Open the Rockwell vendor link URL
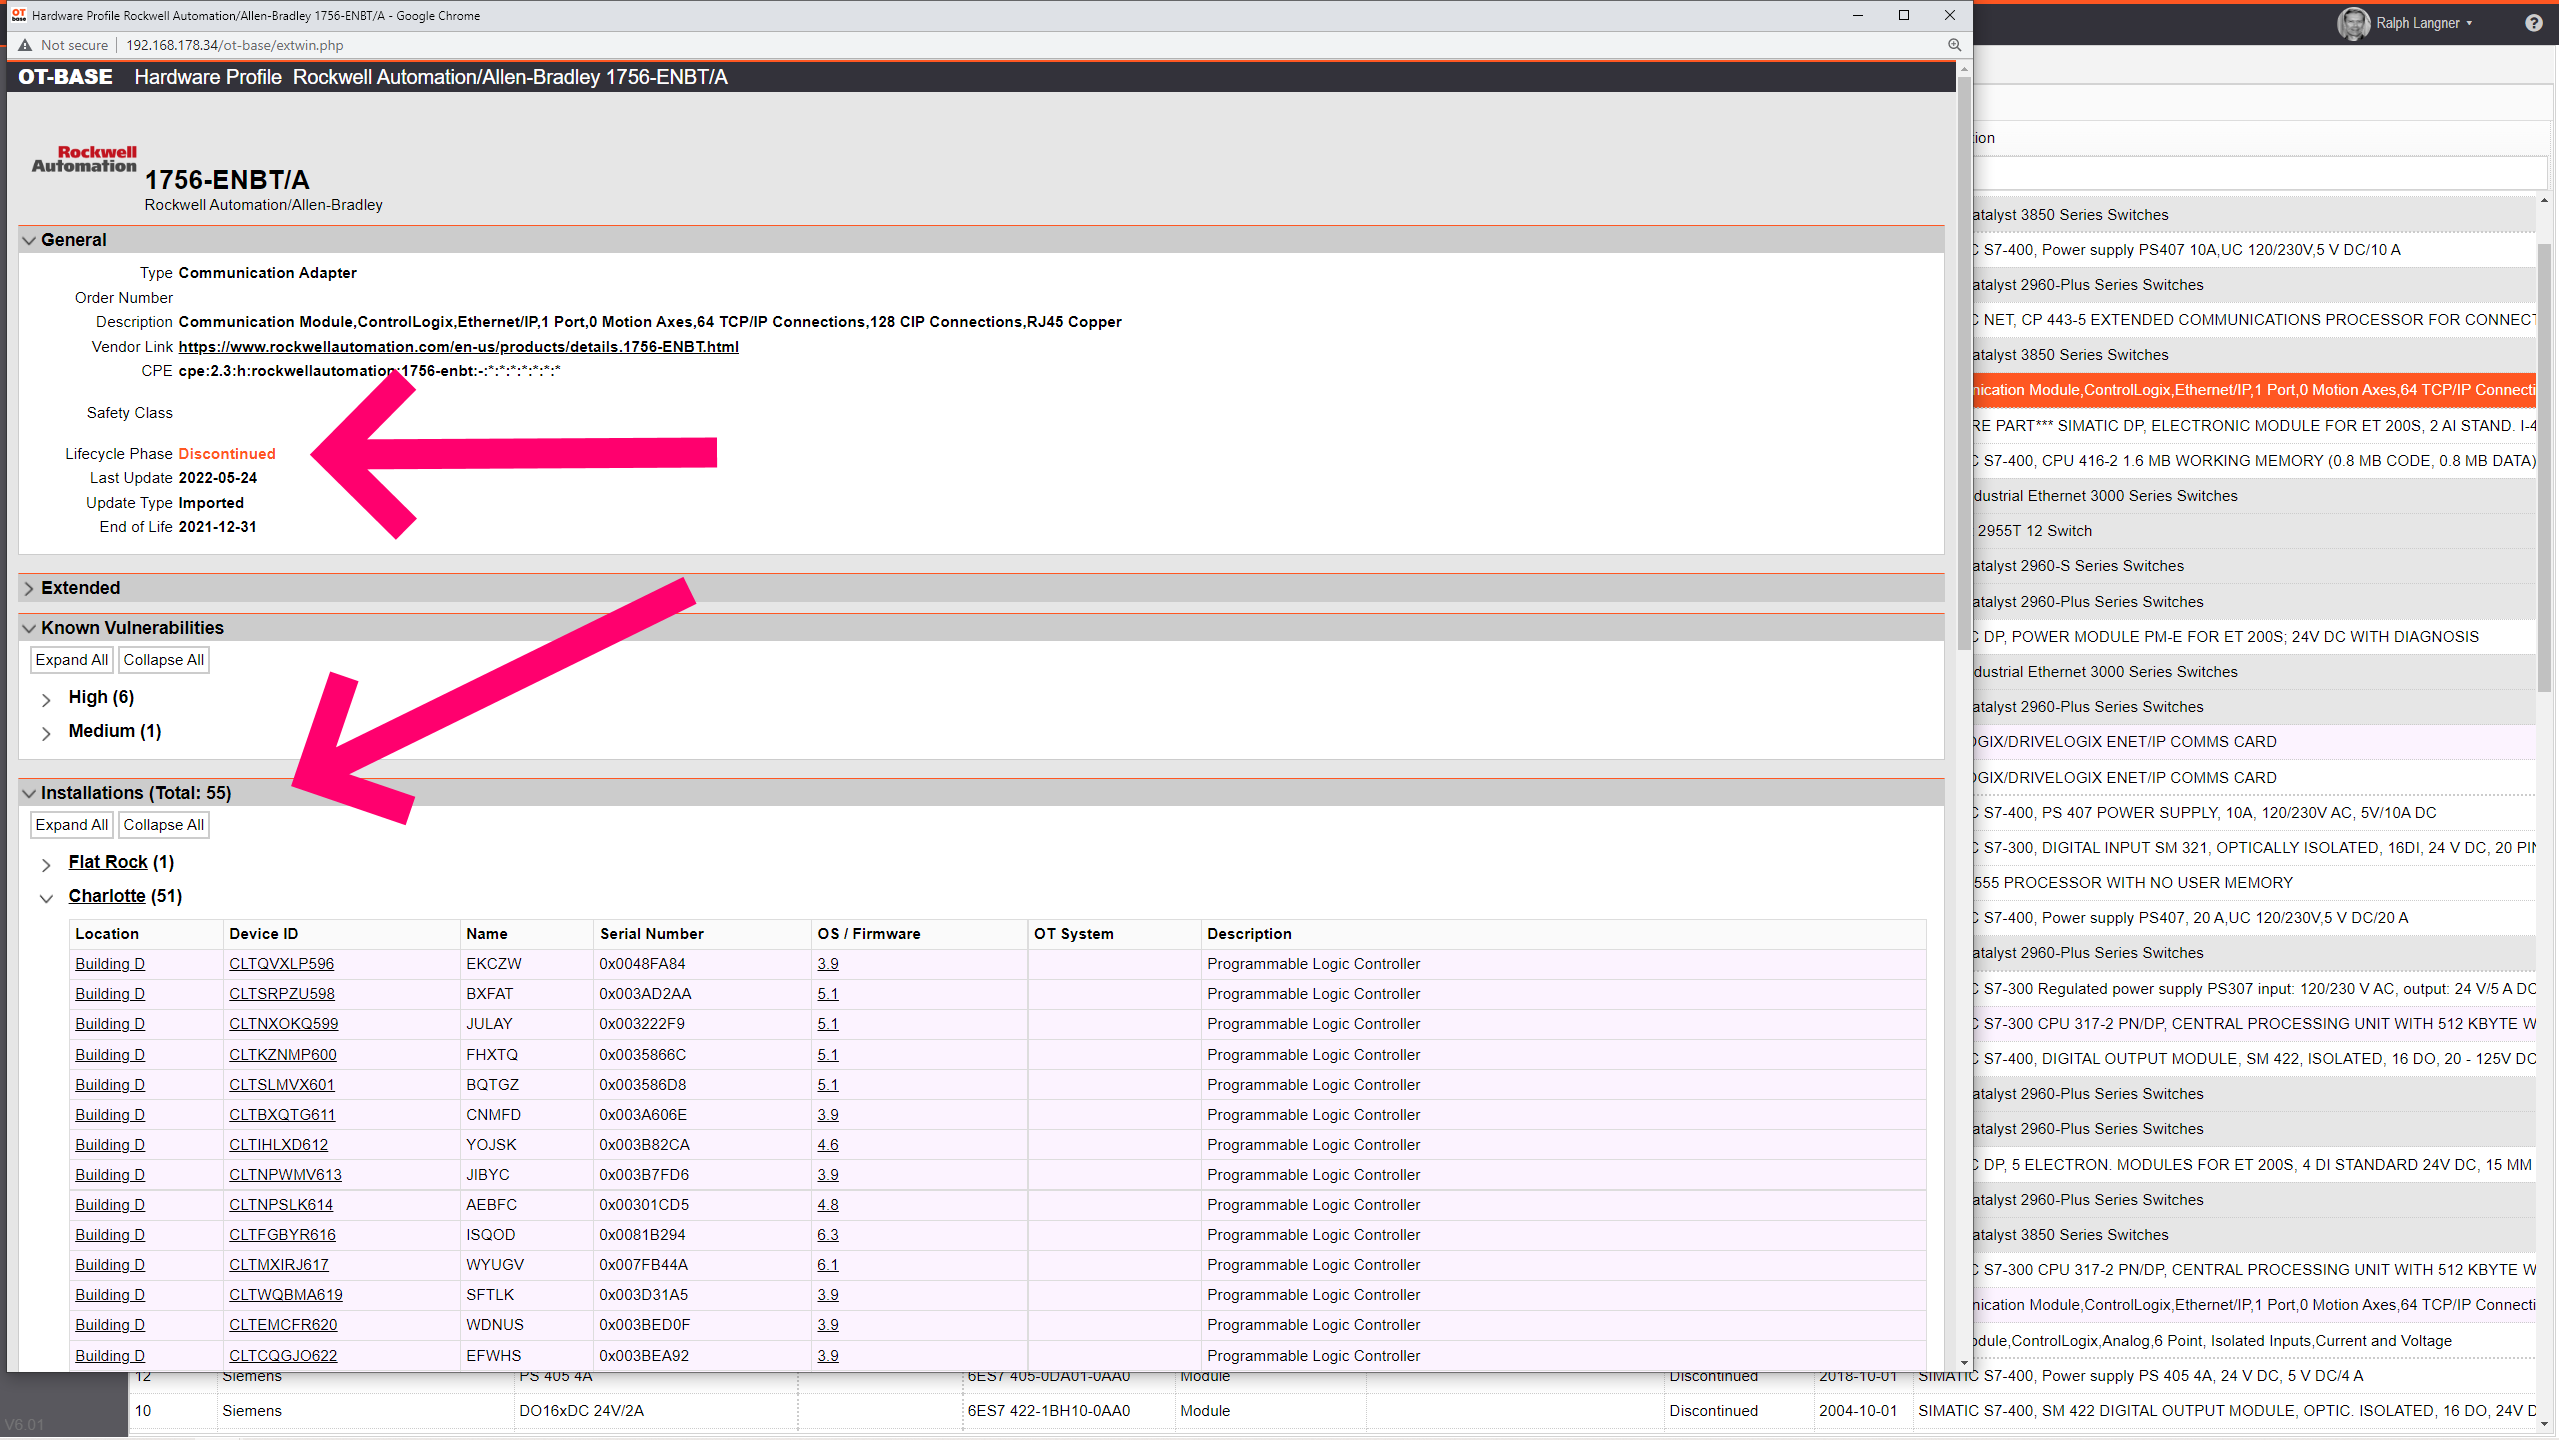This screenshot has height=1442, width=2559. [x=458, y=347]
